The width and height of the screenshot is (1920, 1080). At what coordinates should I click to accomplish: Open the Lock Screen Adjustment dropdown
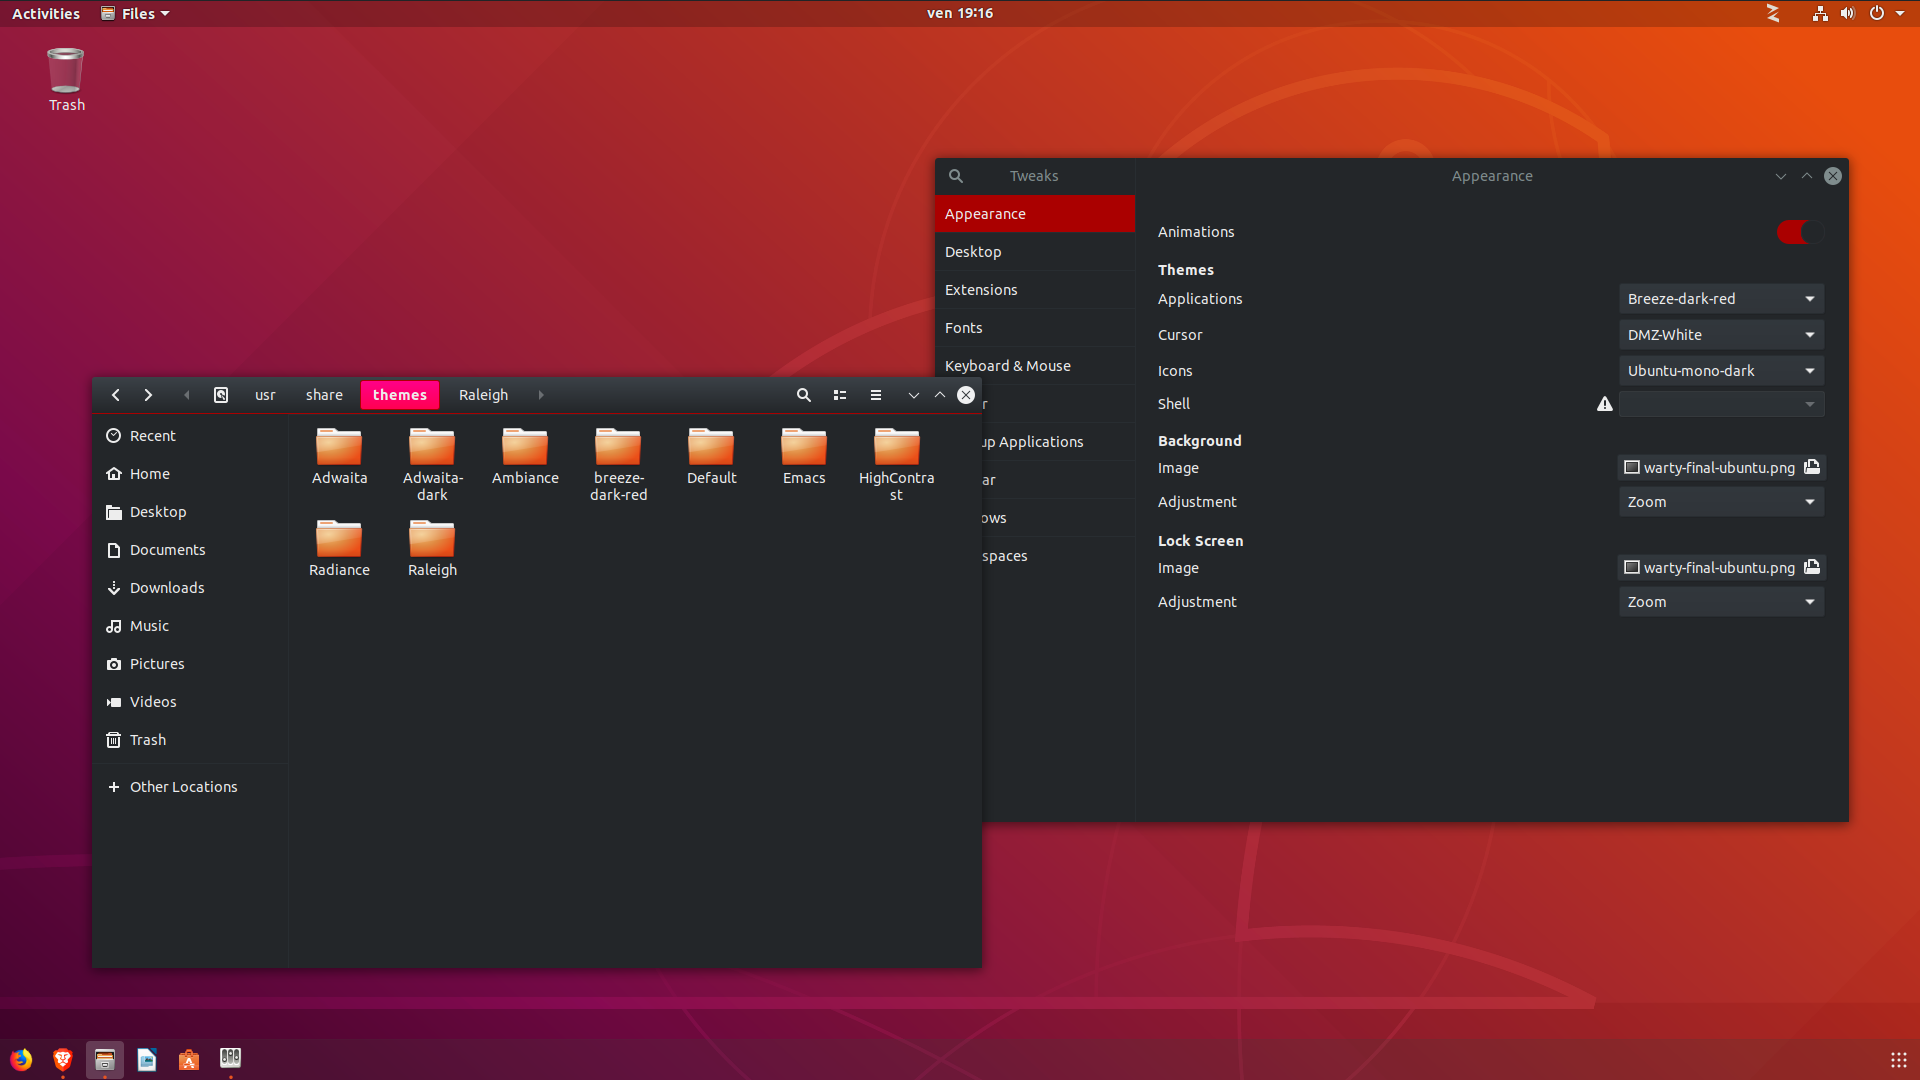coord(1721,602)
